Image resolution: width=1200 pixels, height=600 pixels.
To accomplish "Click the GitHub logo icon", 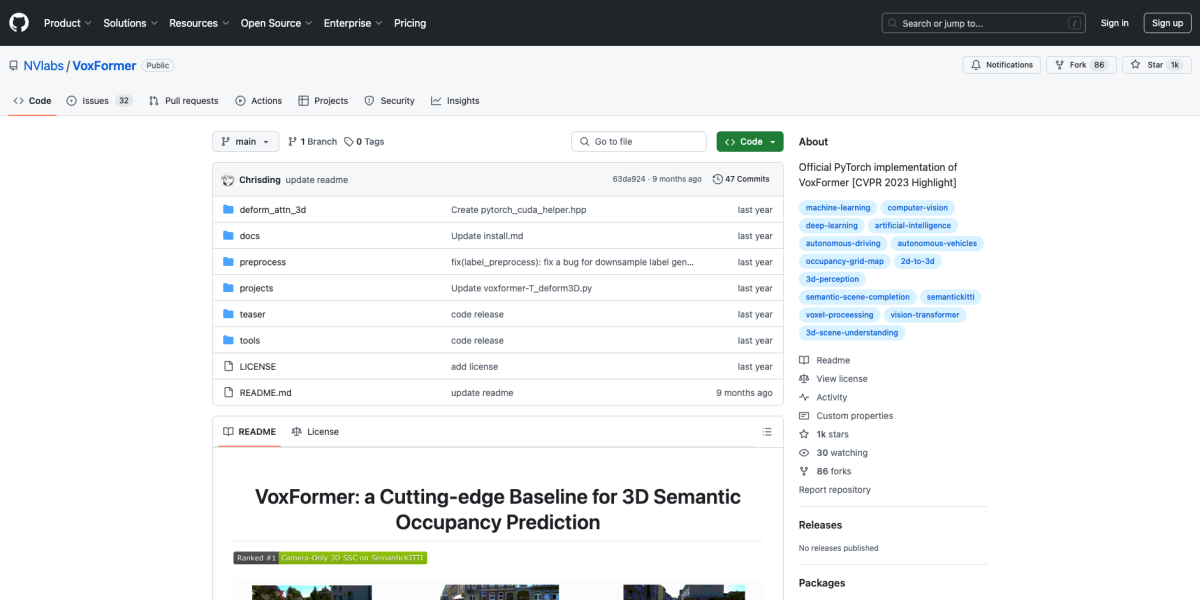I will [x=19, y=23].
